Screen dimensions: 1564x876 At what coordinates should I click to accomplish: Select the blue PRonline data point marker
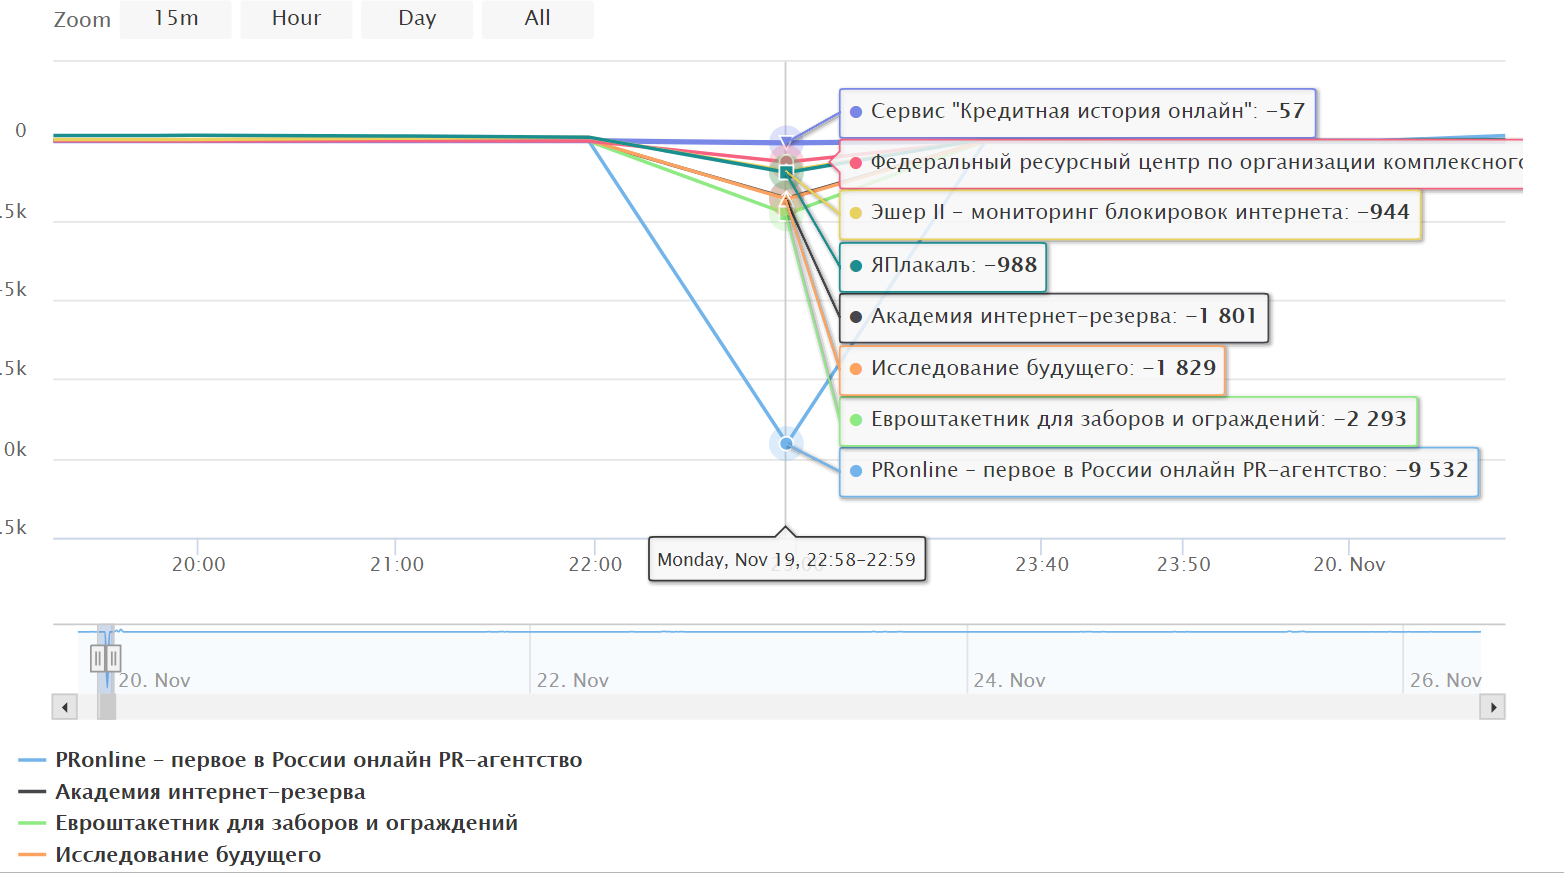[786, 443]
